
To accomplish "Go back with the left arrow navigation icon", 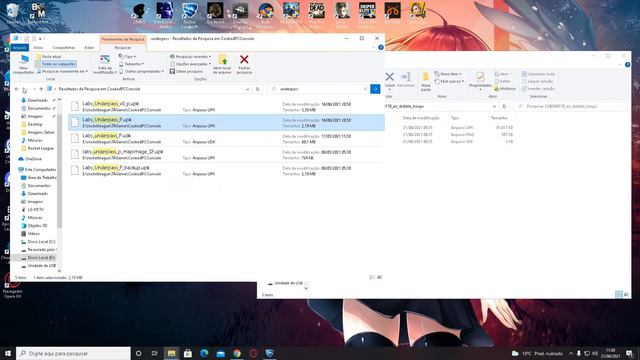I will click(x=16, y=89).
